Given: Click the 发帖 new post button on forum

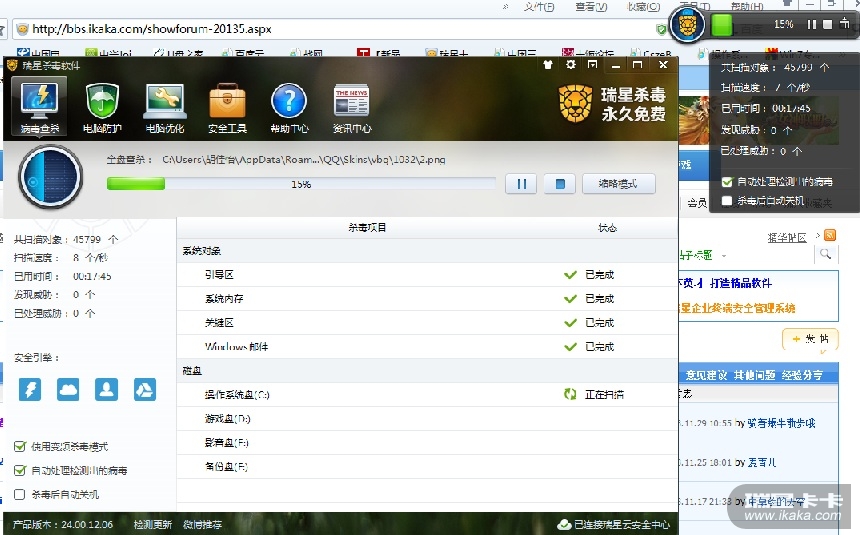Looking at the screenshot, I should pos(810,339).
